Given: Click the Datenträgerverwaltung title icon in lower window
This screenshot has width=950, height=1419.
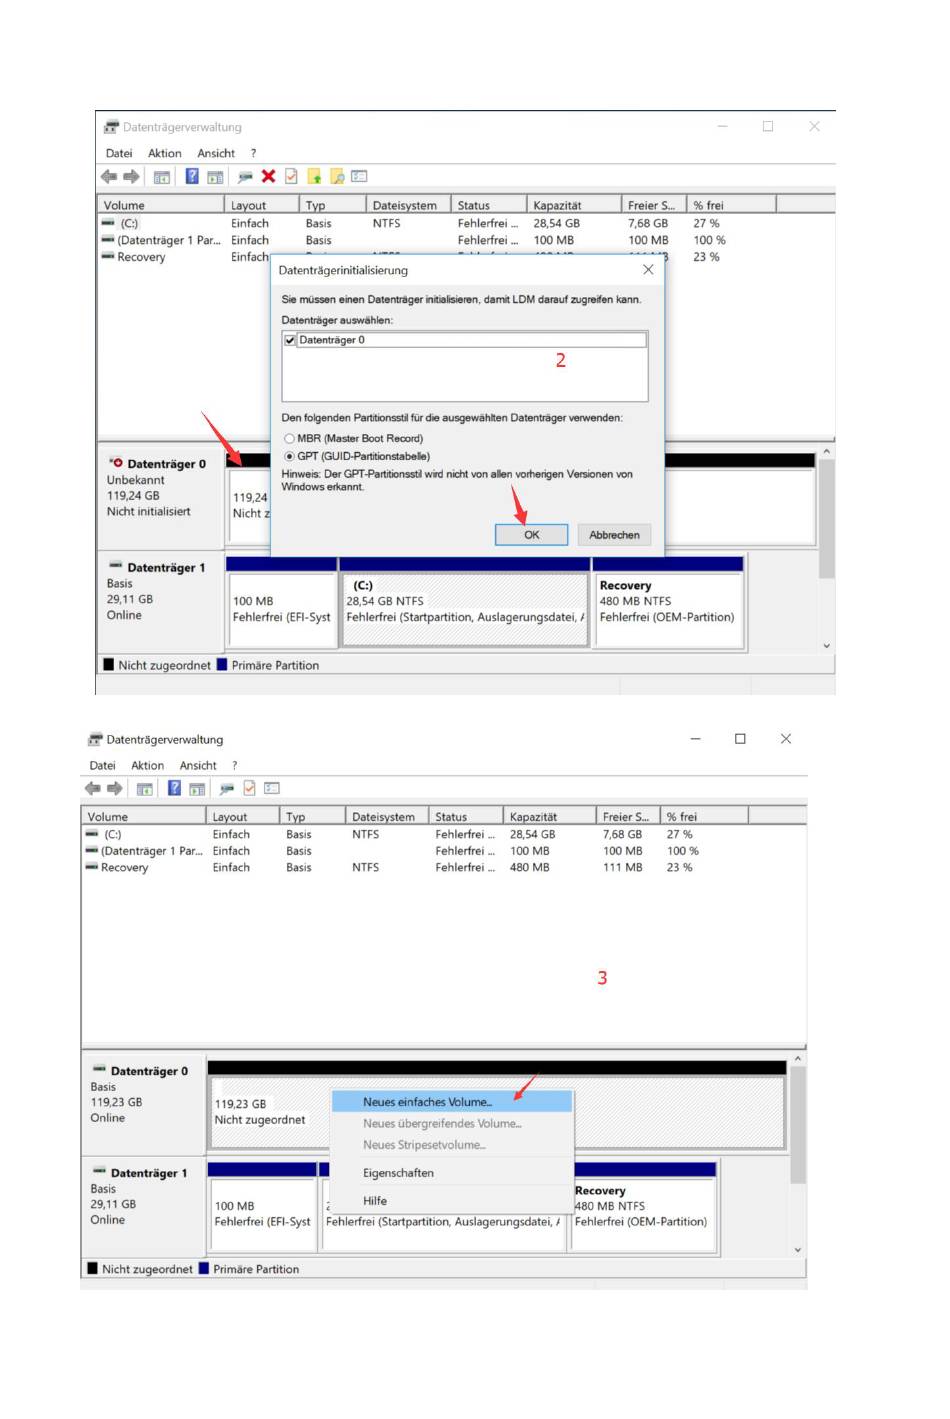Looking at the screenshot, I should point(95,739).
